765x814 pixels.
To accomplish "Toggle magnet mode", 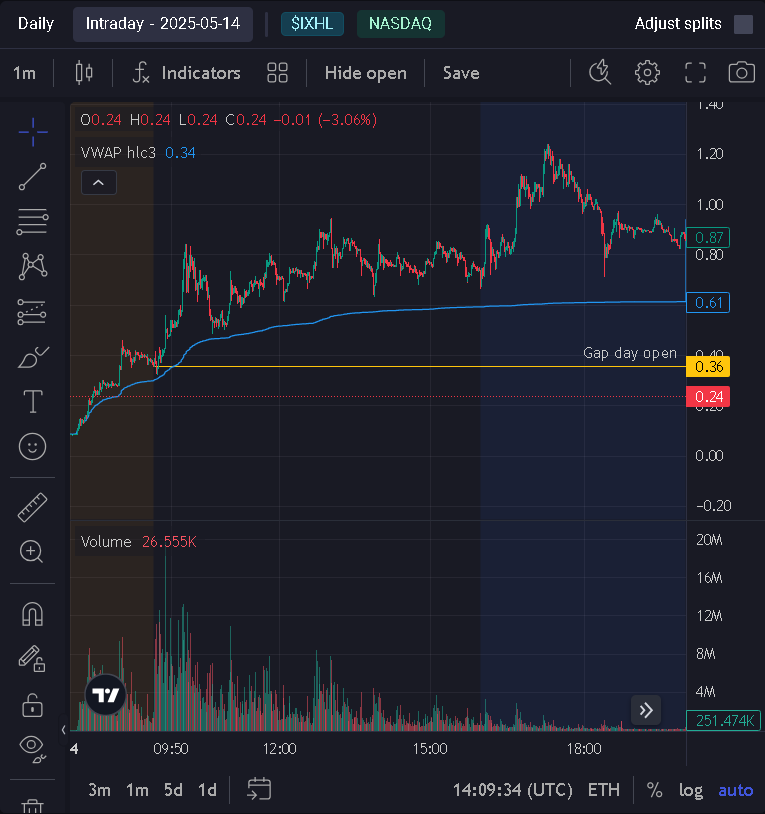I will (x=33, y=614).
